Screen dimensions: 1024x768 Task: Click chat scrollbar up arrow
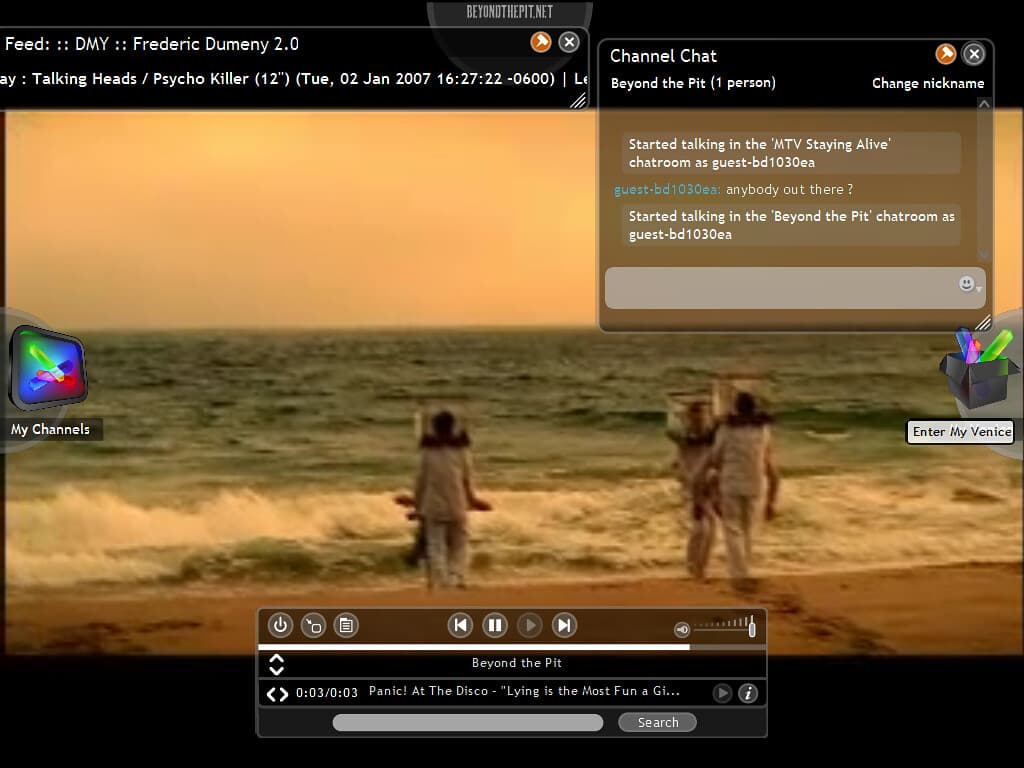[984, 104]
